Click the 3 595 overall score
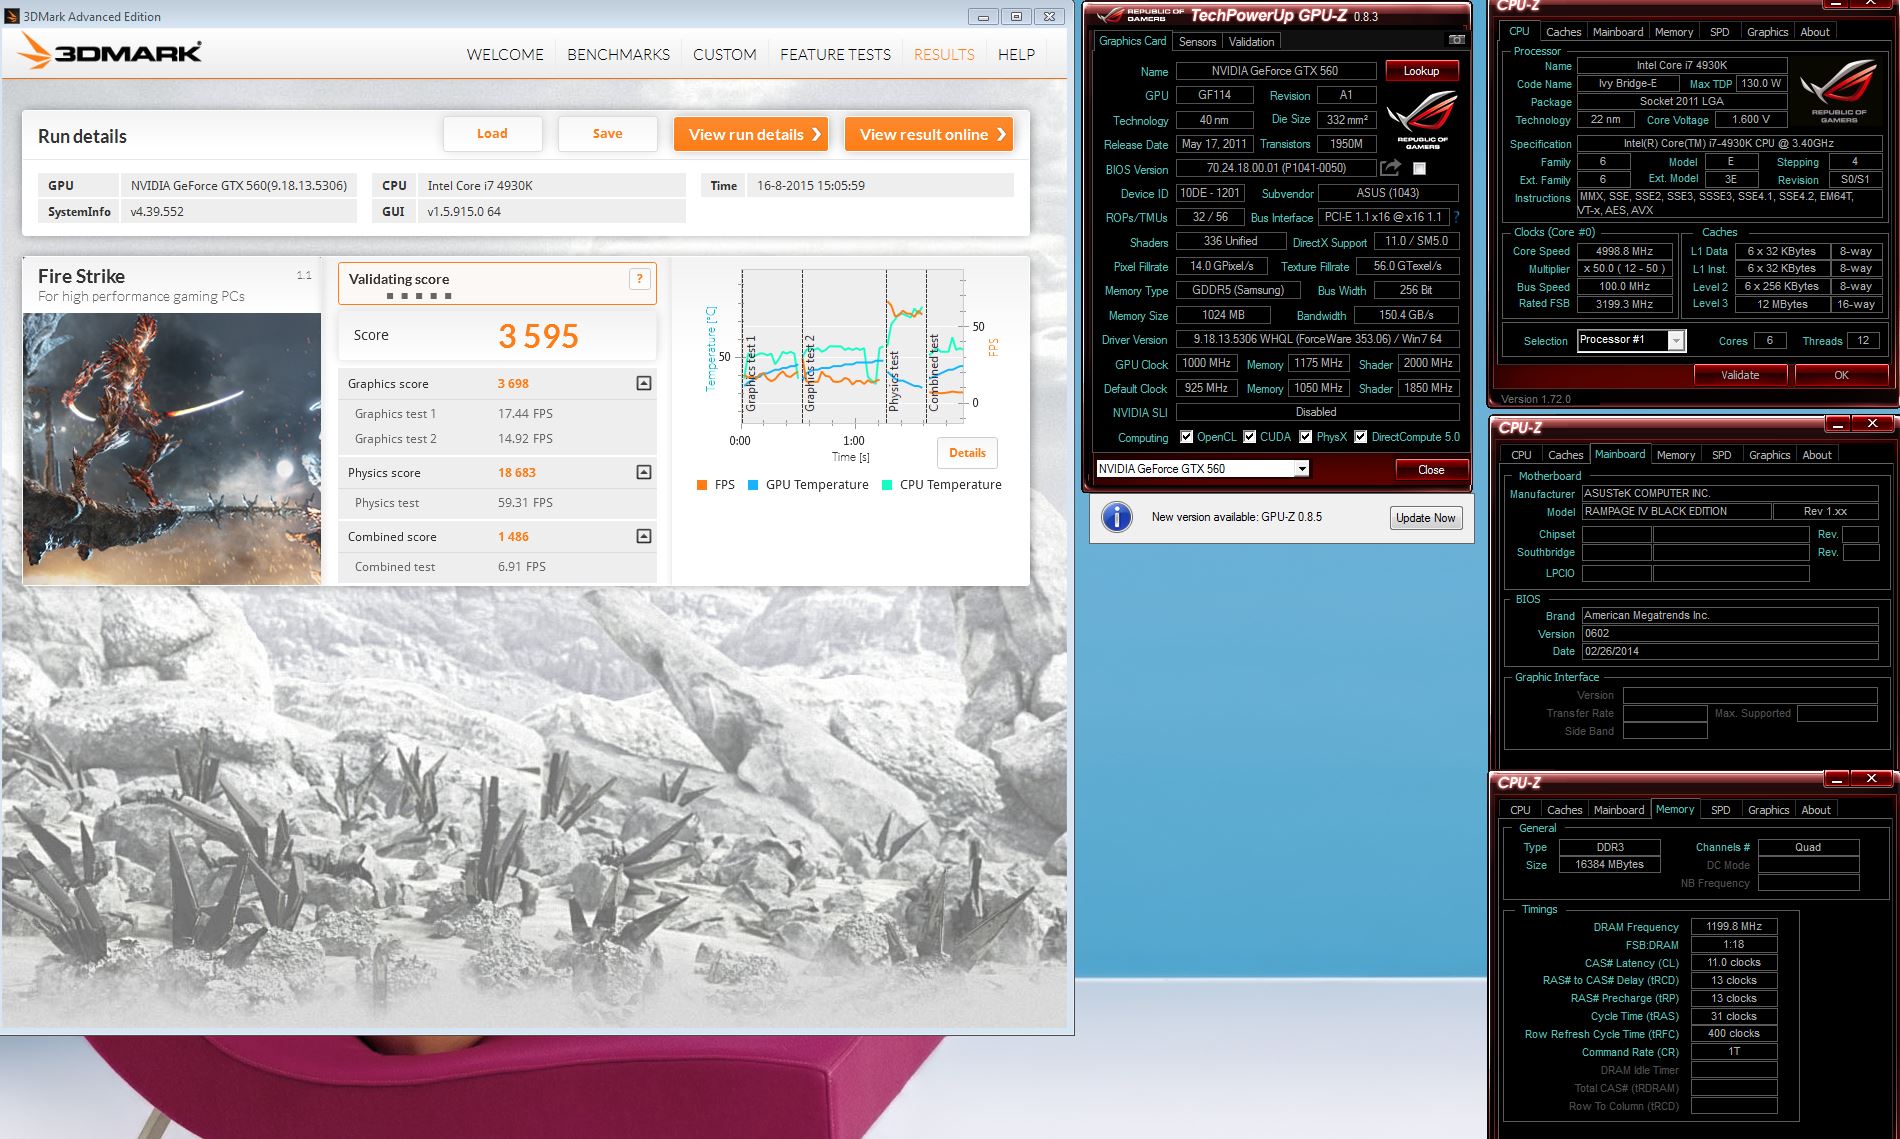This screenshot has width=1900, height=1139. click(538, 336)
